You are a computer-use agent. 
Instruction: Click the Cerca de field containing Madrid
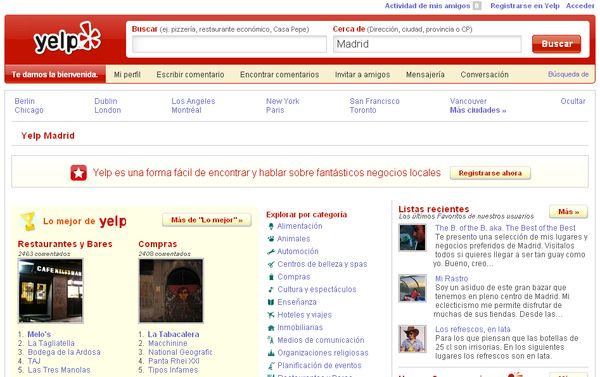point(427,44)
